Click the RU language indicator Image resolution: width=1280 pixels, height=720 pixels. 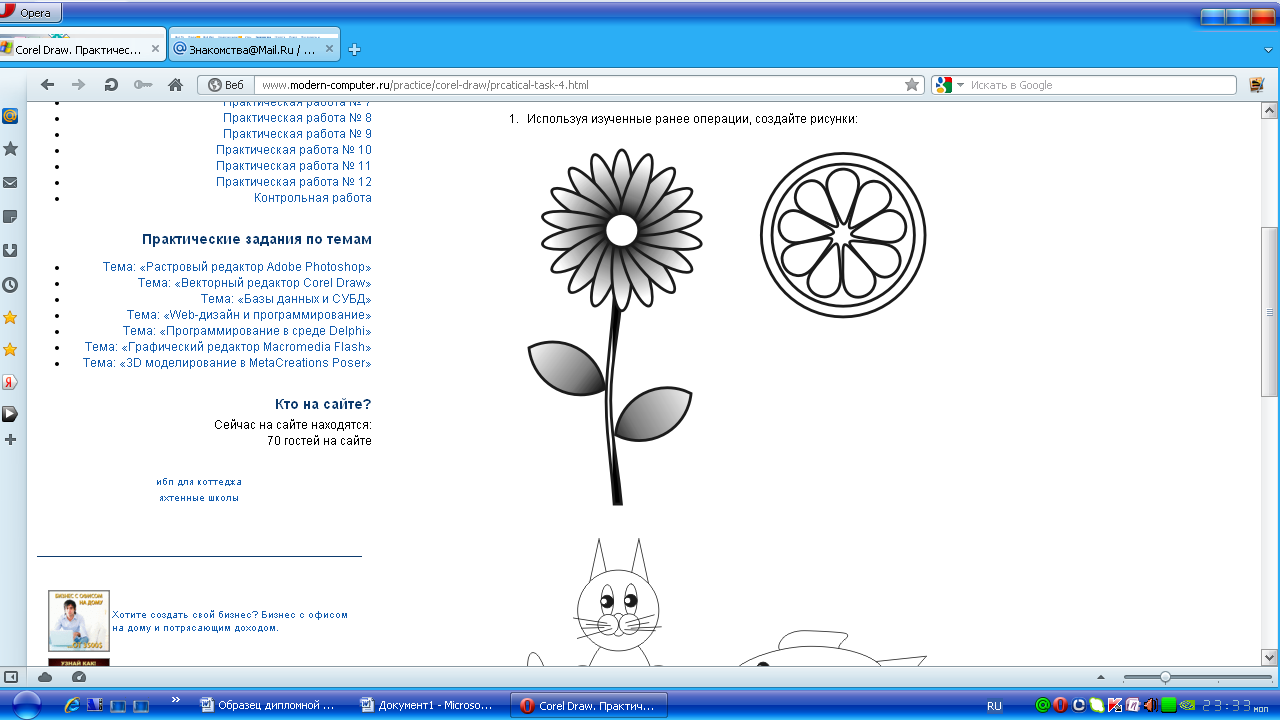point(994,706)
